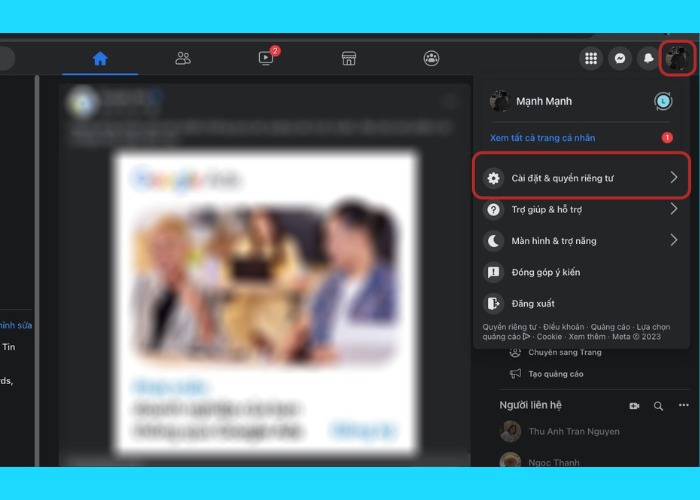Click Xem tất cả trang cá nhân link
Image resolution: width=700 pixels, height=500 pixels.
pyautogui.click(x=542, y=138)
